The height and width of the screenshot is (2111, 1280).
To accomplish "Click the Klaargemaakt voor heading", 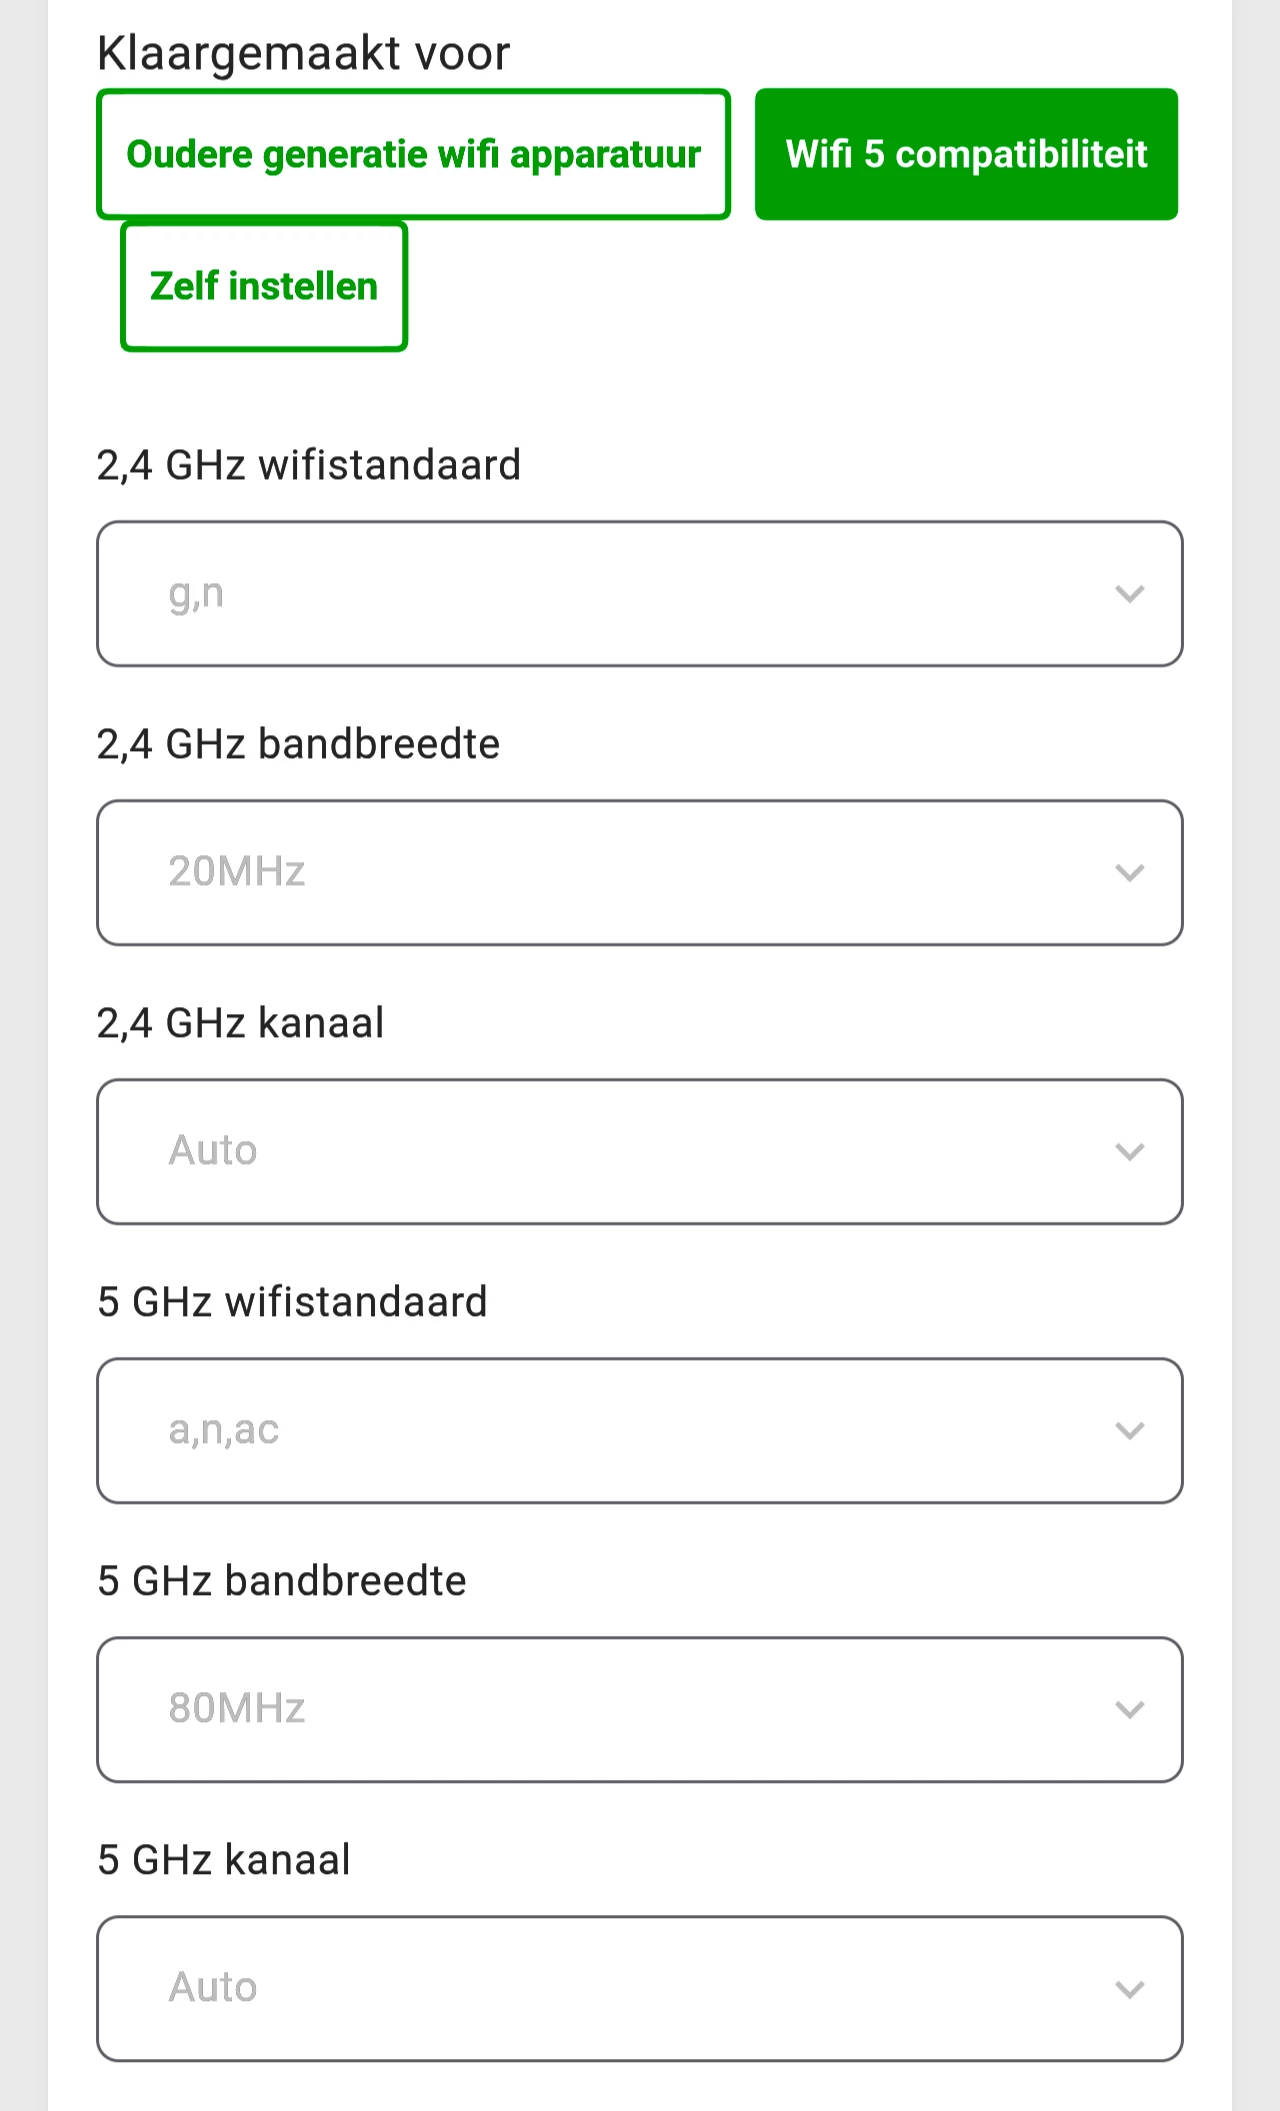I will coord(303,53).
